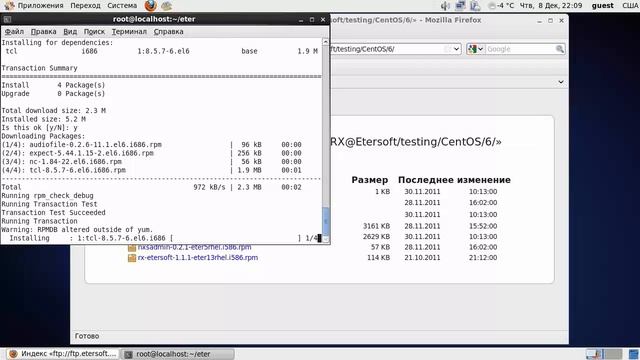Open Firefox URL bar history dropdown
640x360 pixels.
pos(456,49)
